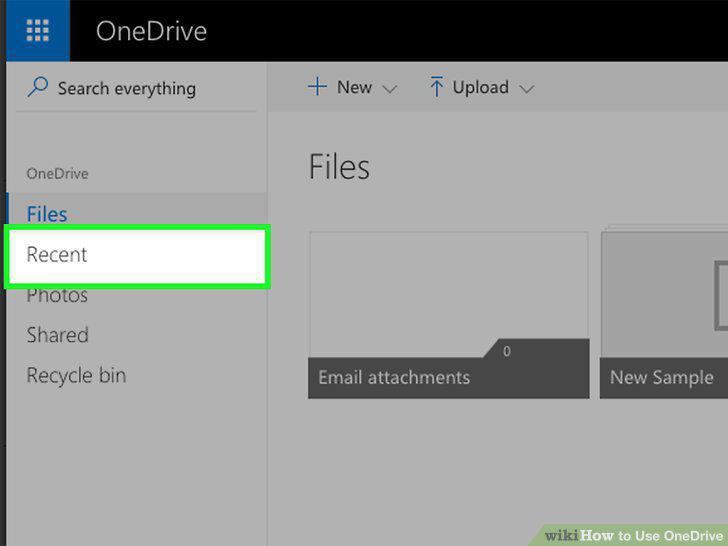Open the app launcher grid icon
728x546 pixels.
(x=38, y=31)
